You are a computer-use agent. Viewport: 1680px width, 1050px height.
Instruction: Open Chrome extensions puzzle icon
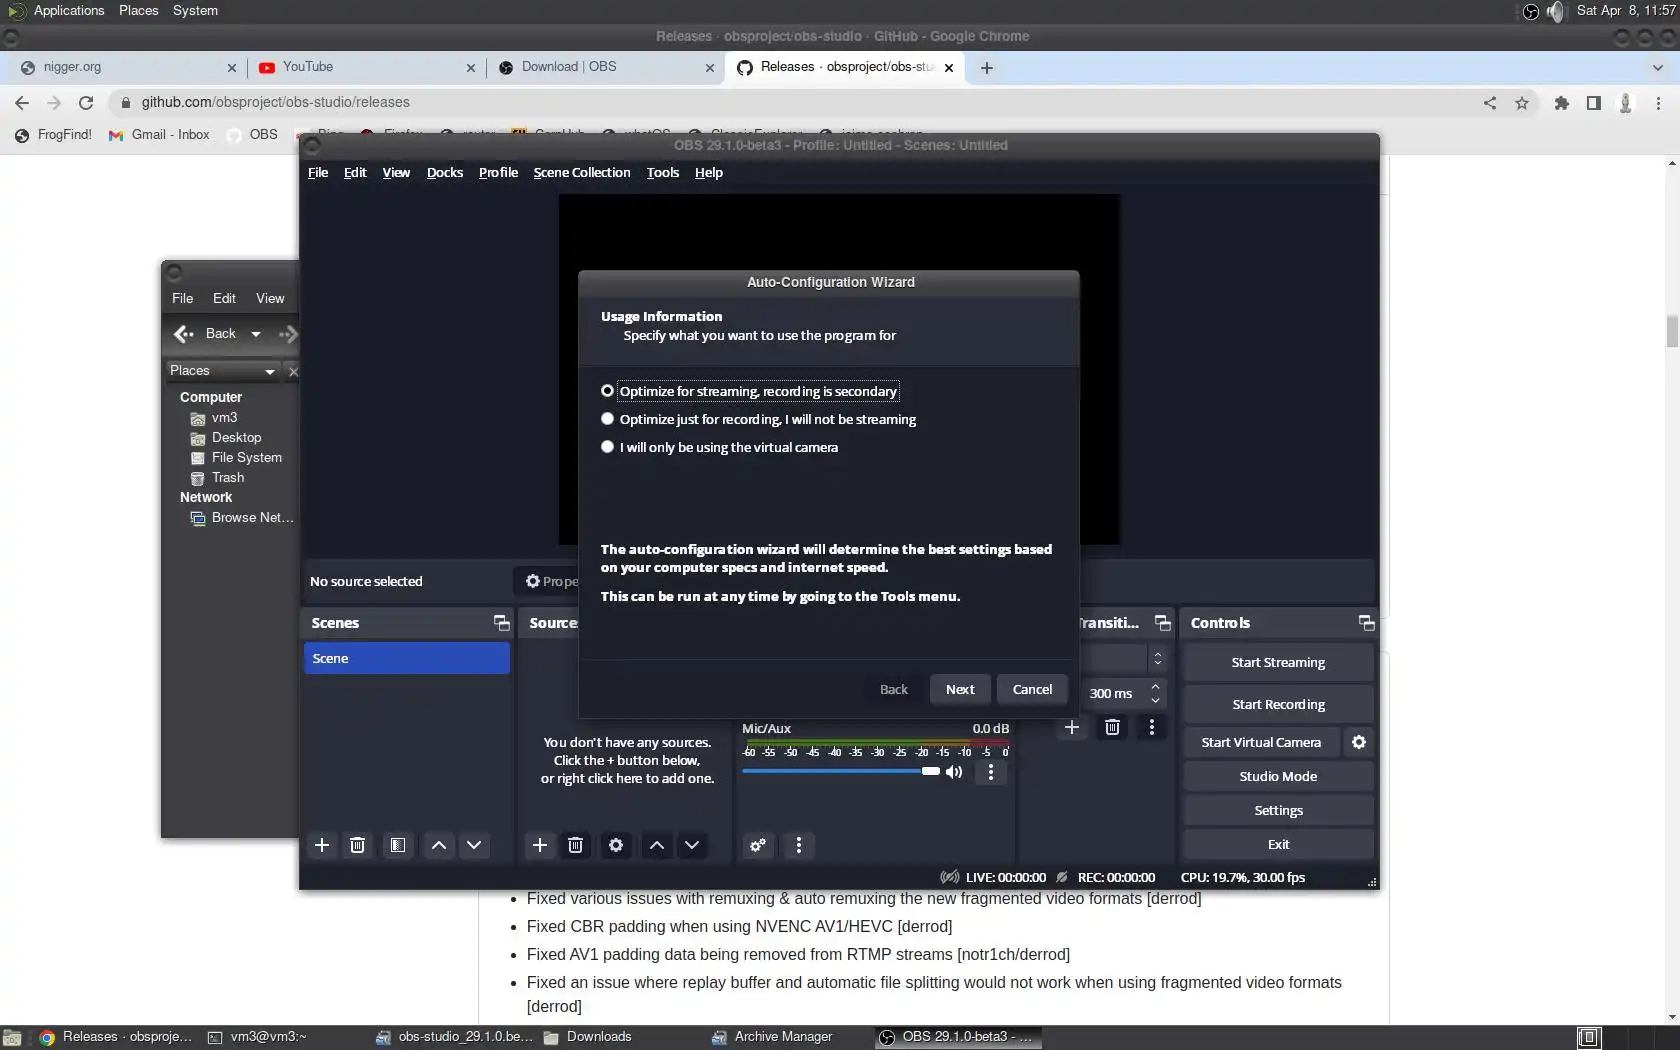pyautogui.click(x=1562, y=102)
